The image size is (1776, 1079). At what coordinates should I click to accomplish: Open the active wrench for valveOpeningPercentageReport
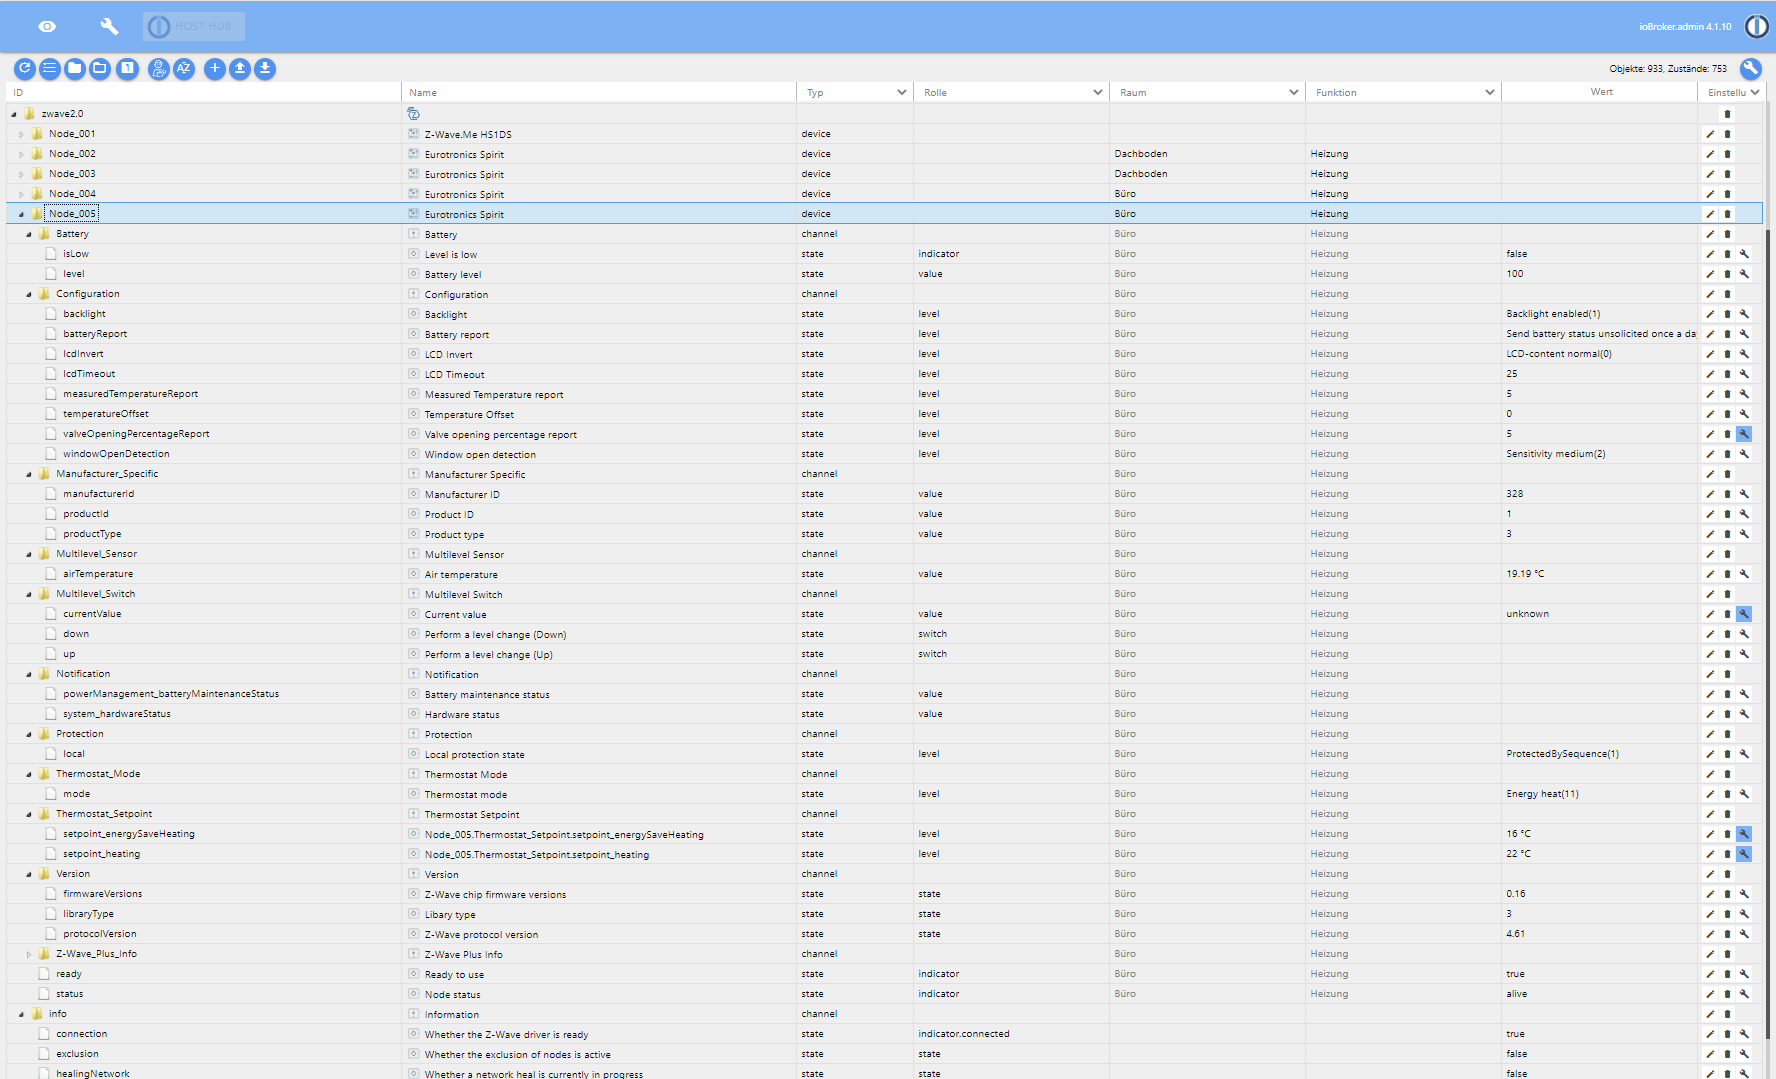[x=1744, y=434]
